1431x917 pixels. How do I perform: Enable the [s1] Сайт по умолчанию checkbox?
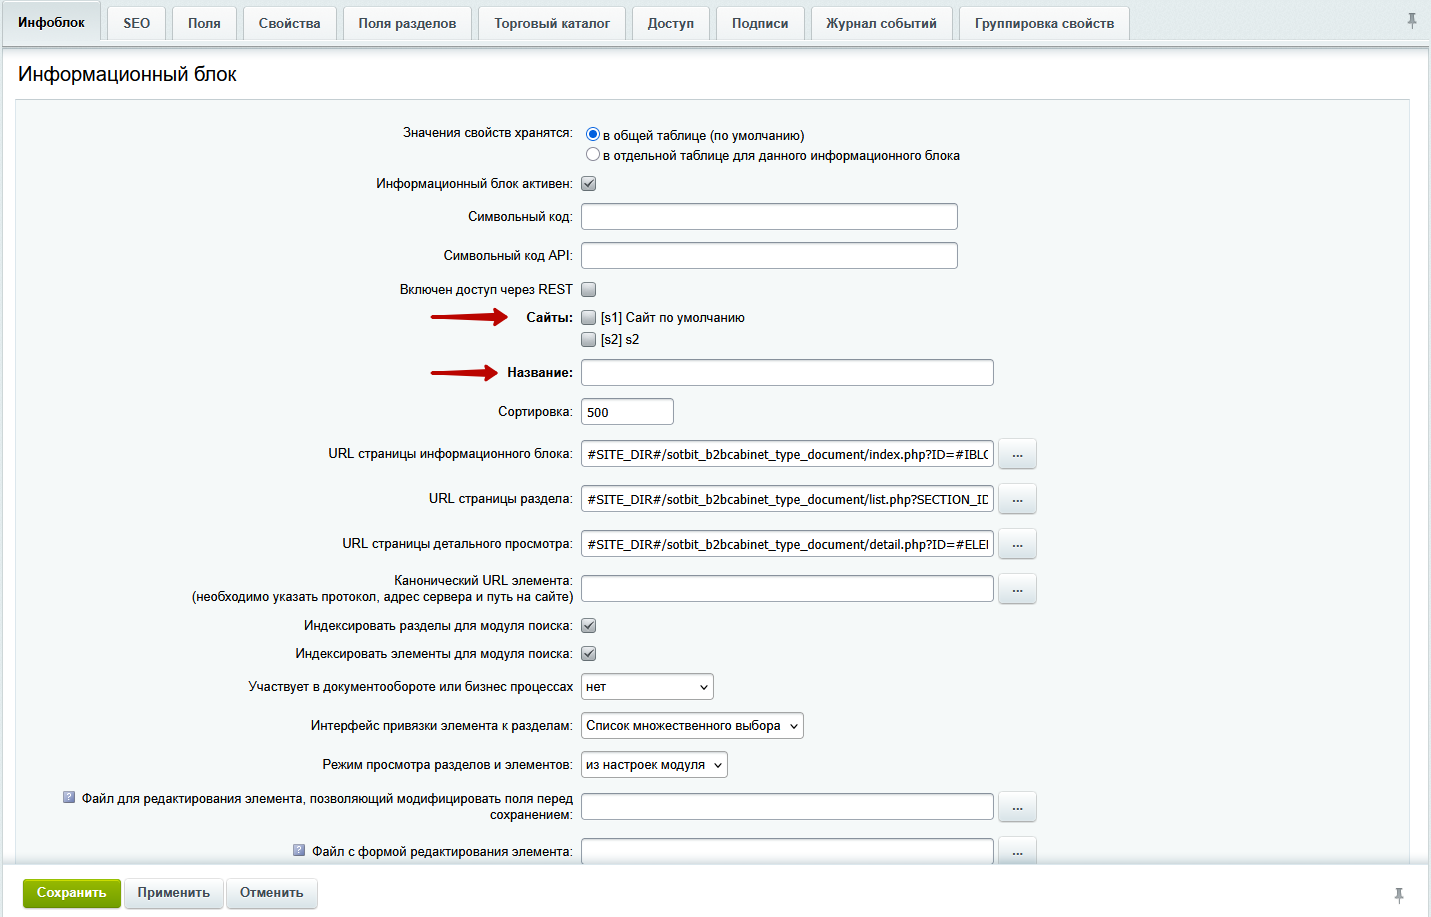click(x=588, y=317)
